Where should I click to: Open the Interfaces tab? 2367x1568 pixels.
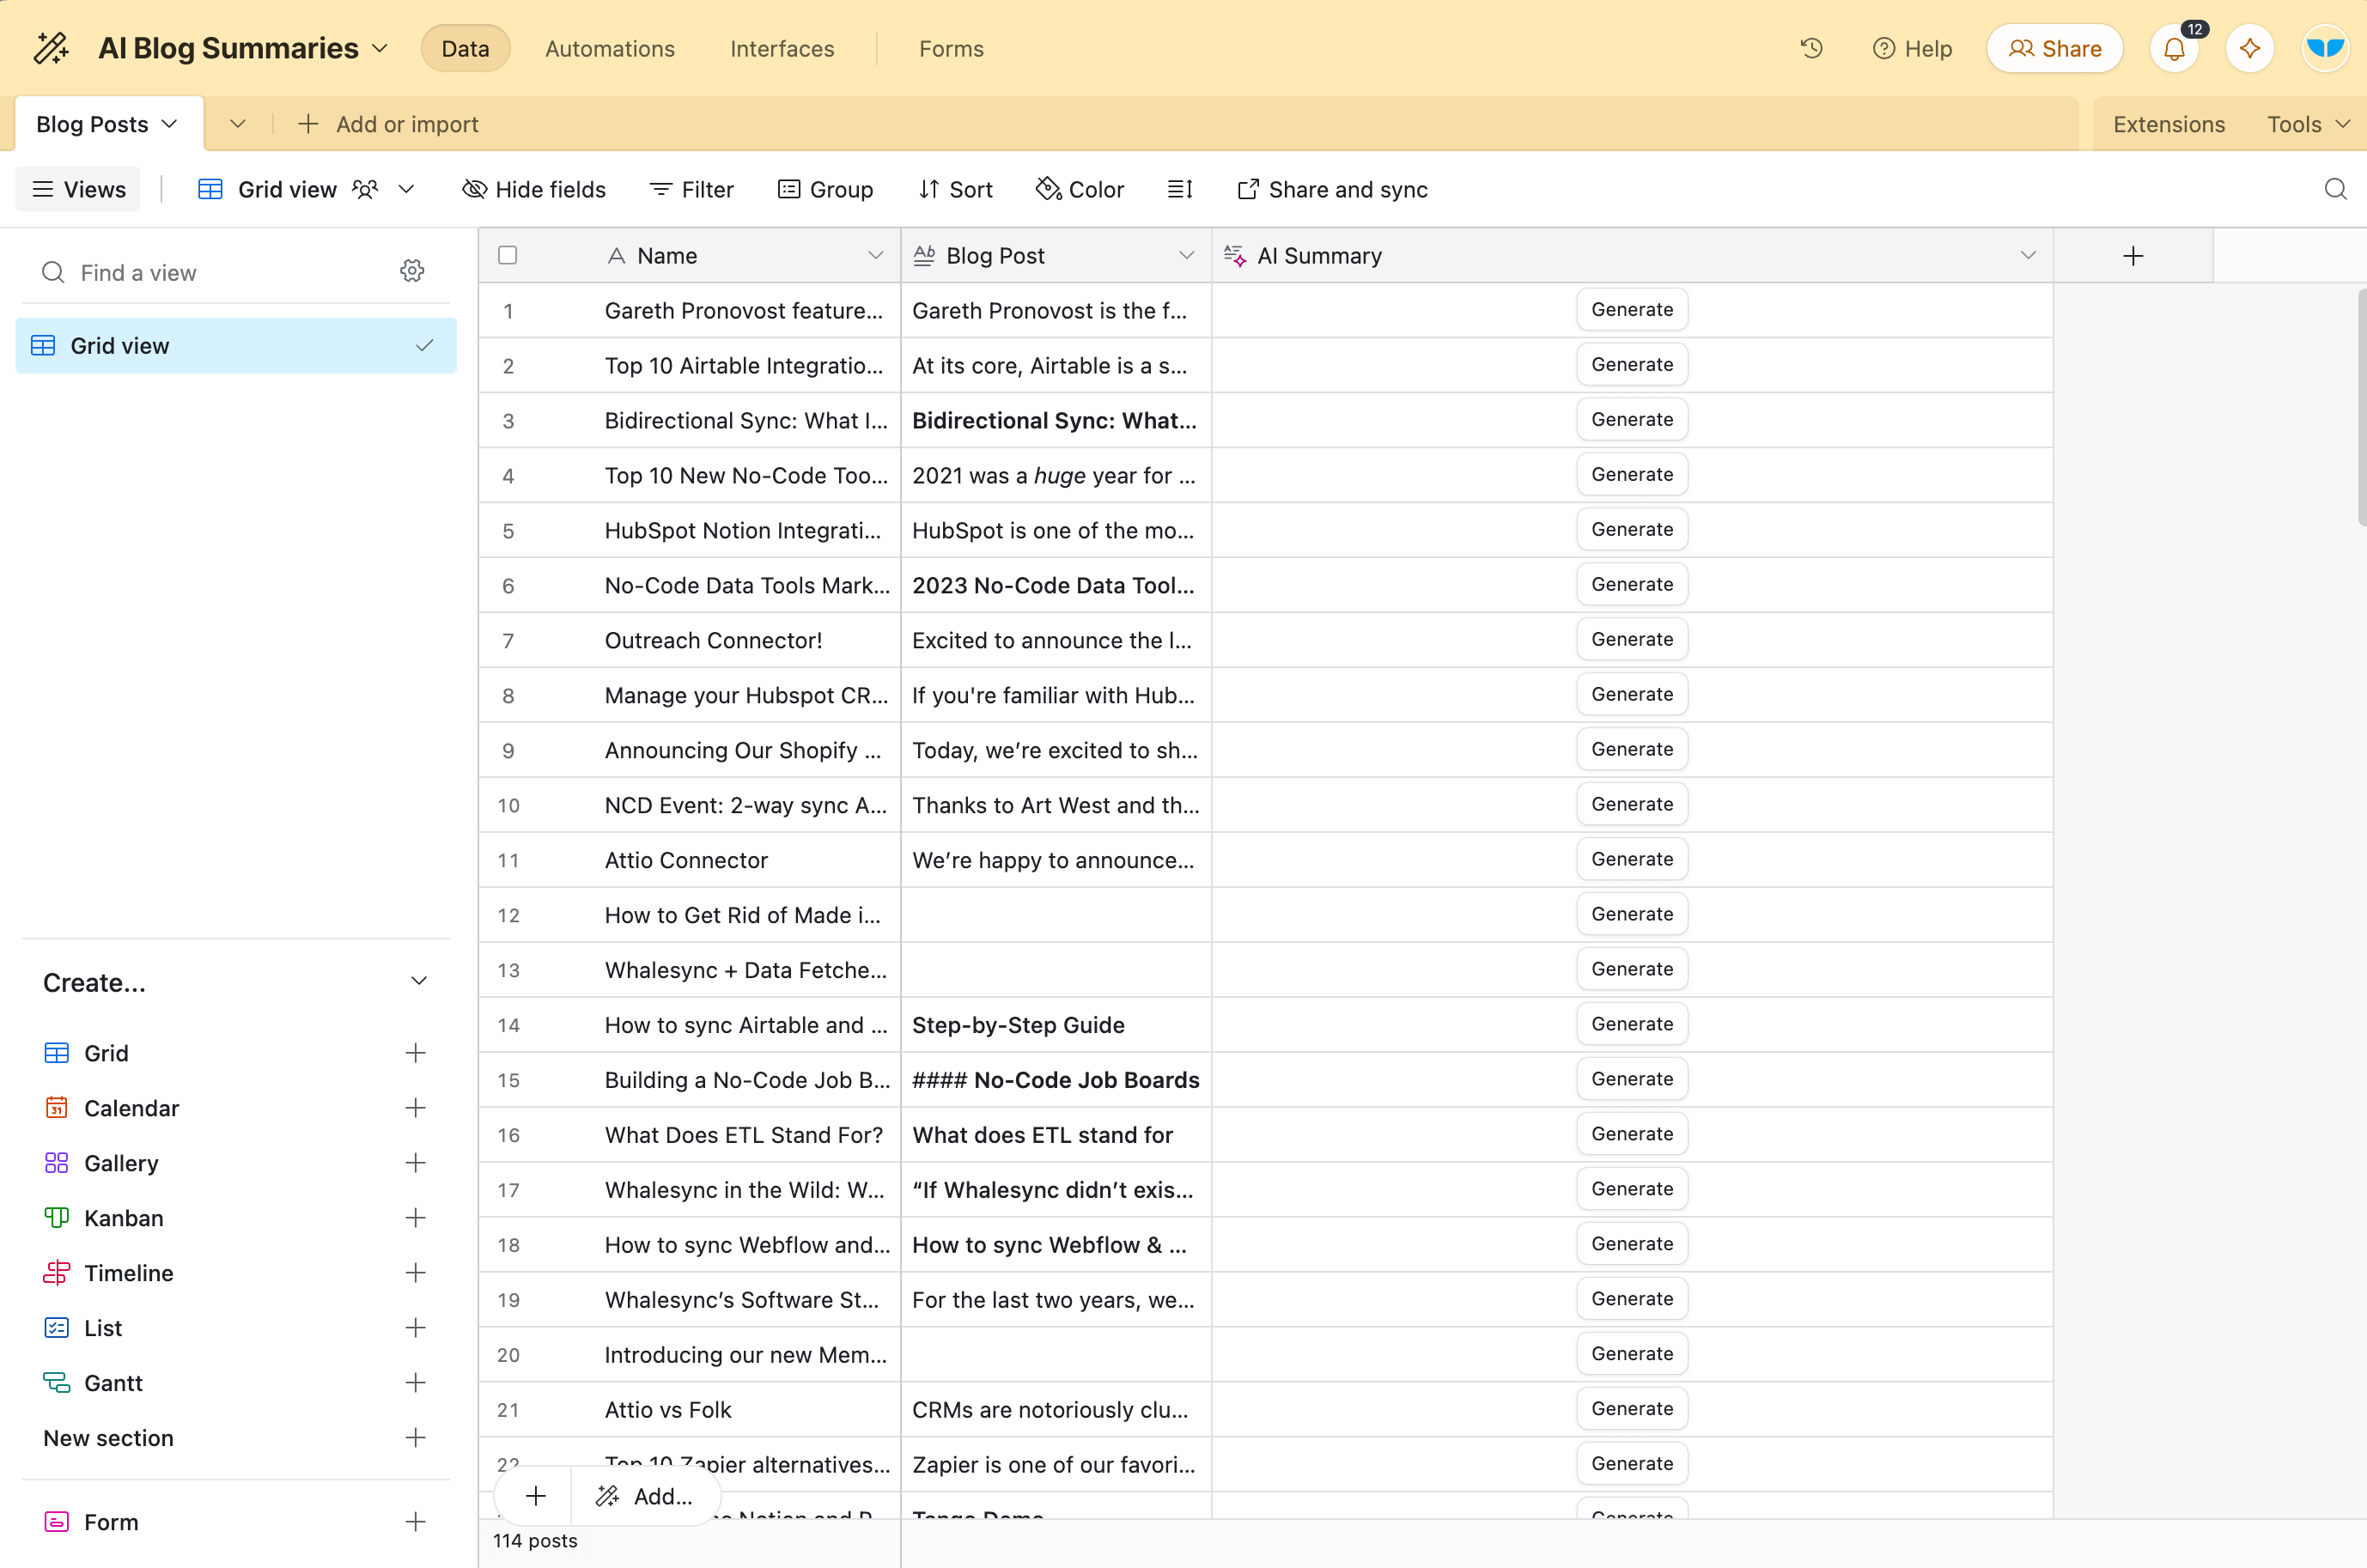781,48
